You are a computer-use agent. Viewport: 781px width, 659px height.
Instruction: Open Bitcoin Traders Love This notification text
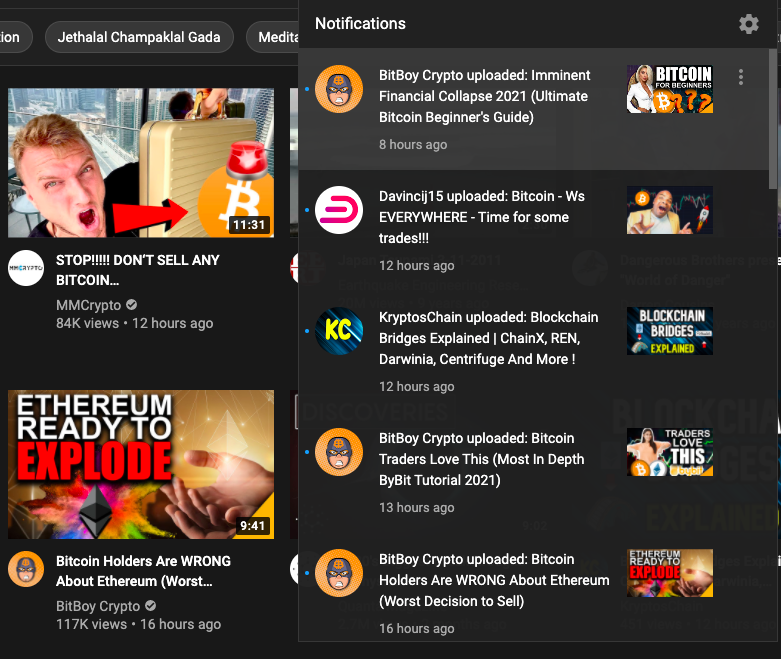pos(482,459)
